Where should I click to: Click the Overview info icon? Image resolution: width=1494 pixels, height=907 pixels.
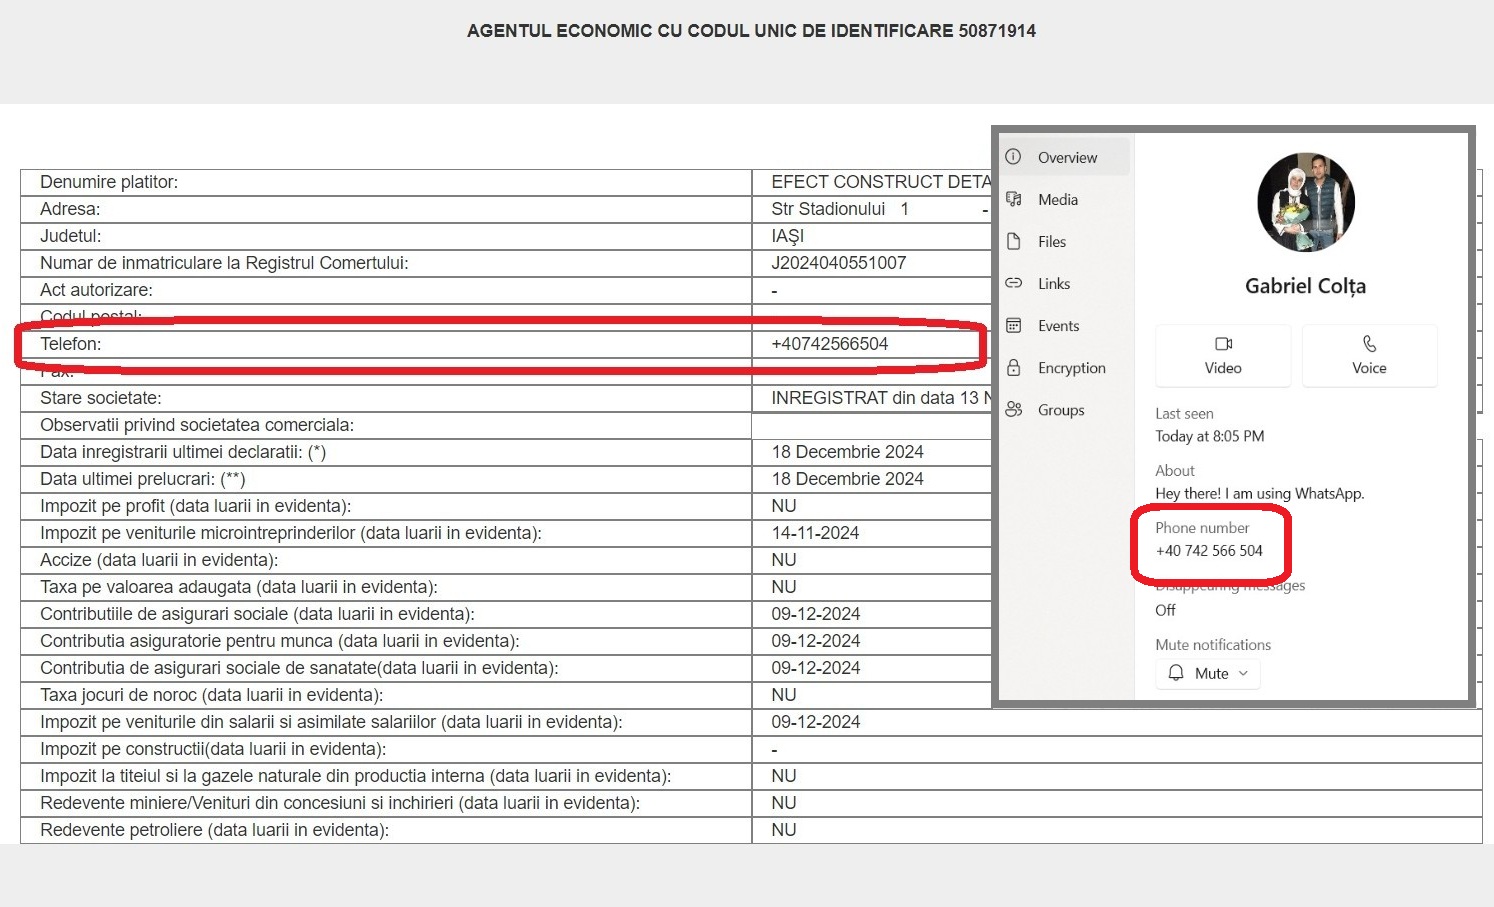1013,157
